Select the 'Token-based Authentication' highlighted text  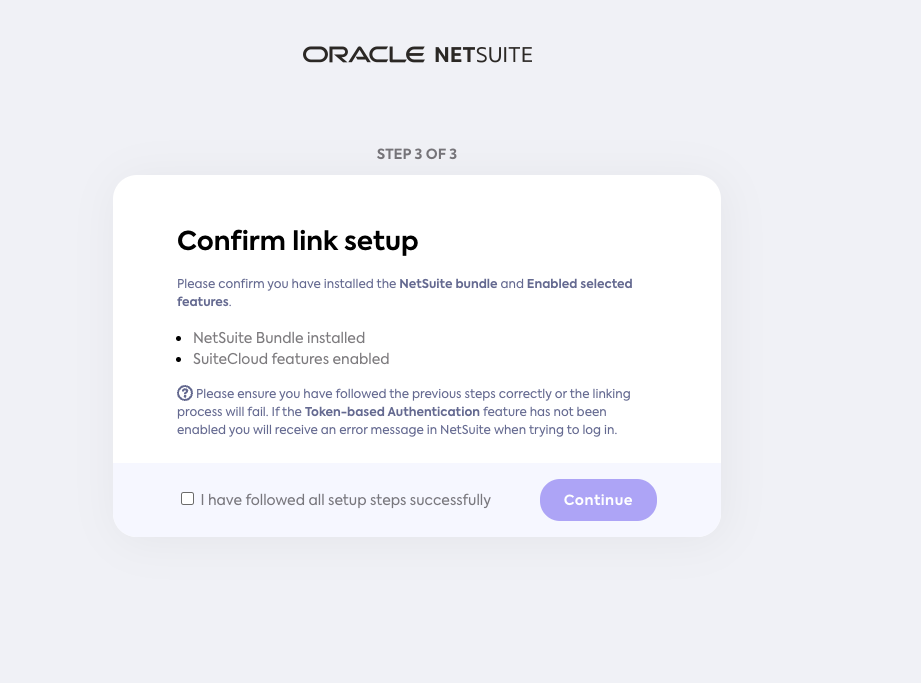(x=394, y=411)
